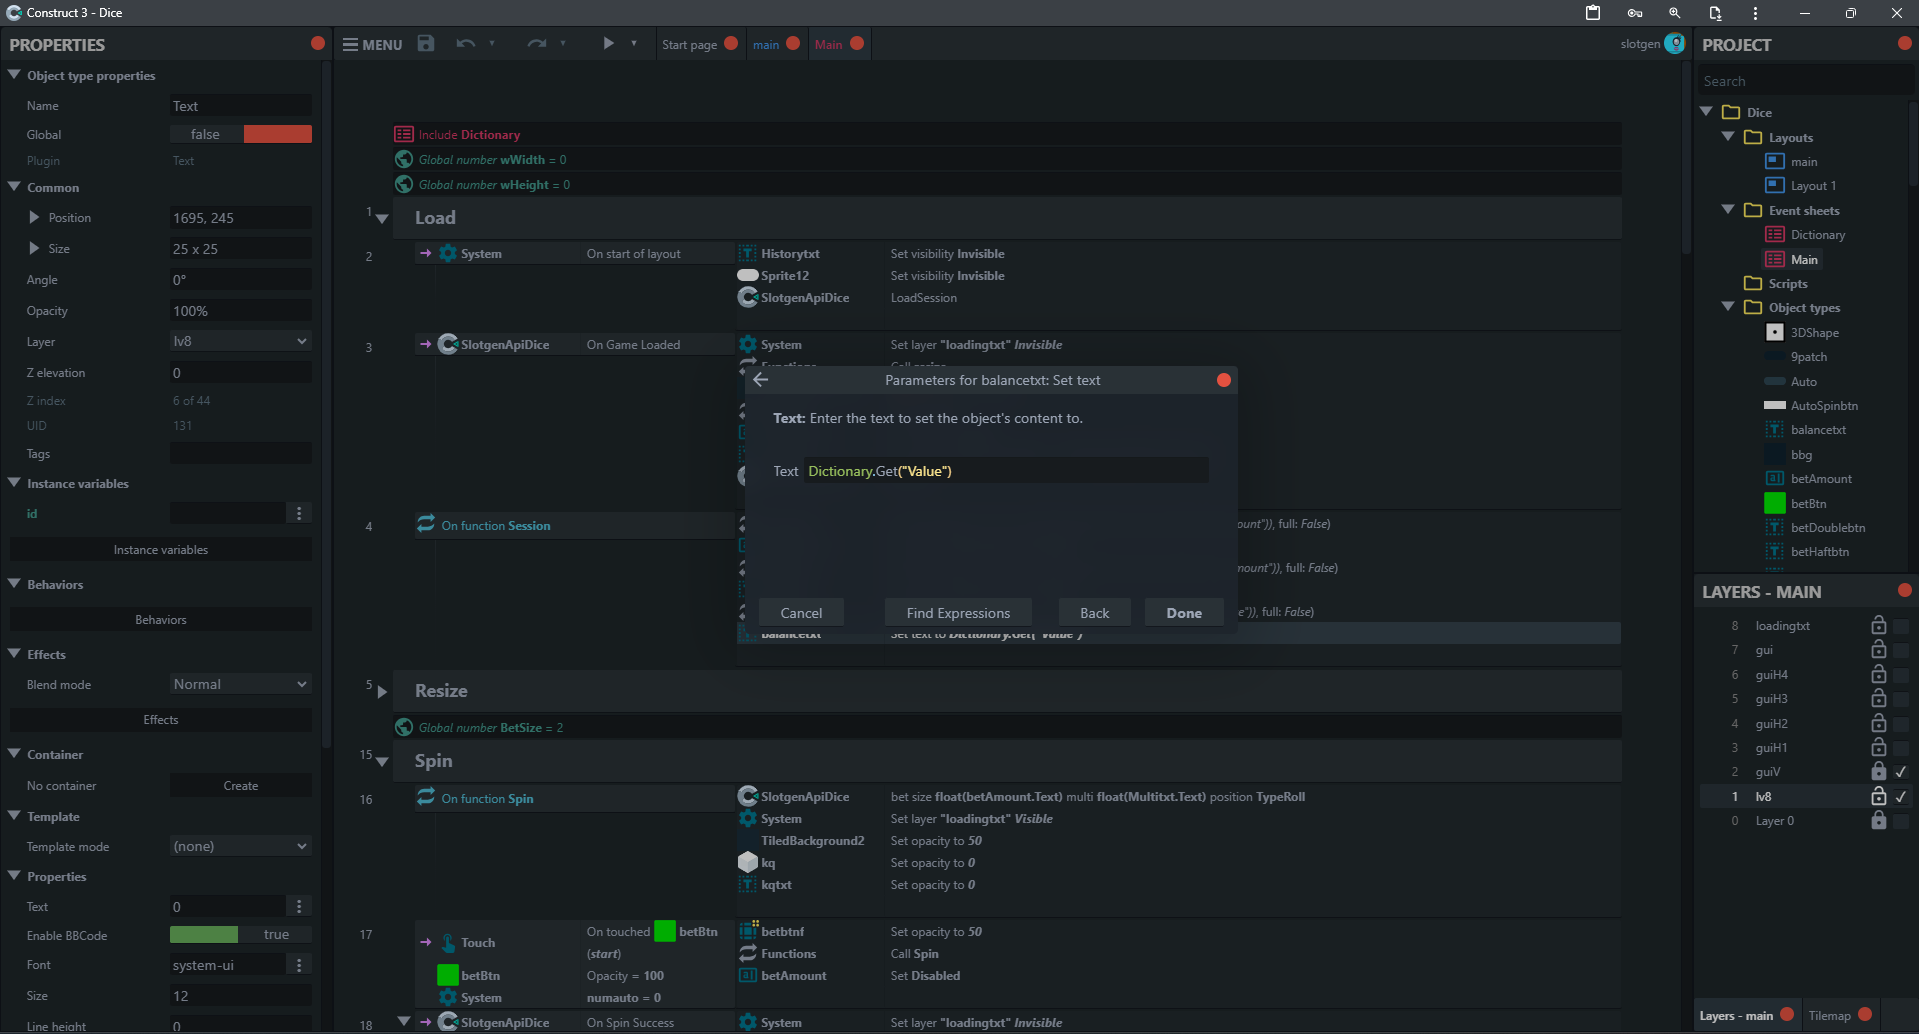The image size is (1919, 1034).
Task: Open the slotgen account avatar icon
Action: point(1675,43)
